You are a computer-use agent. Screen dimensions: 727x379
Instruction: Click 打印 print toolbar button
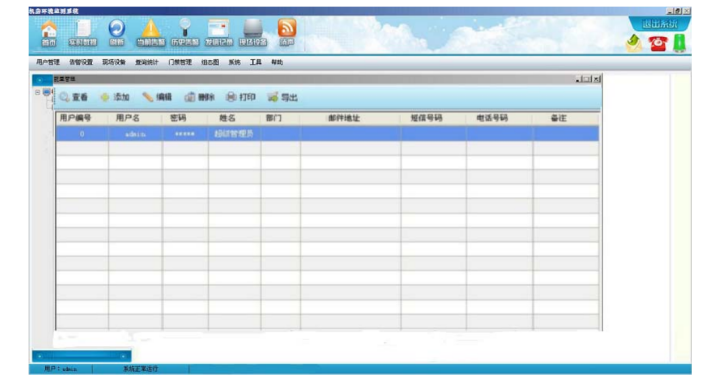(241, 97)
